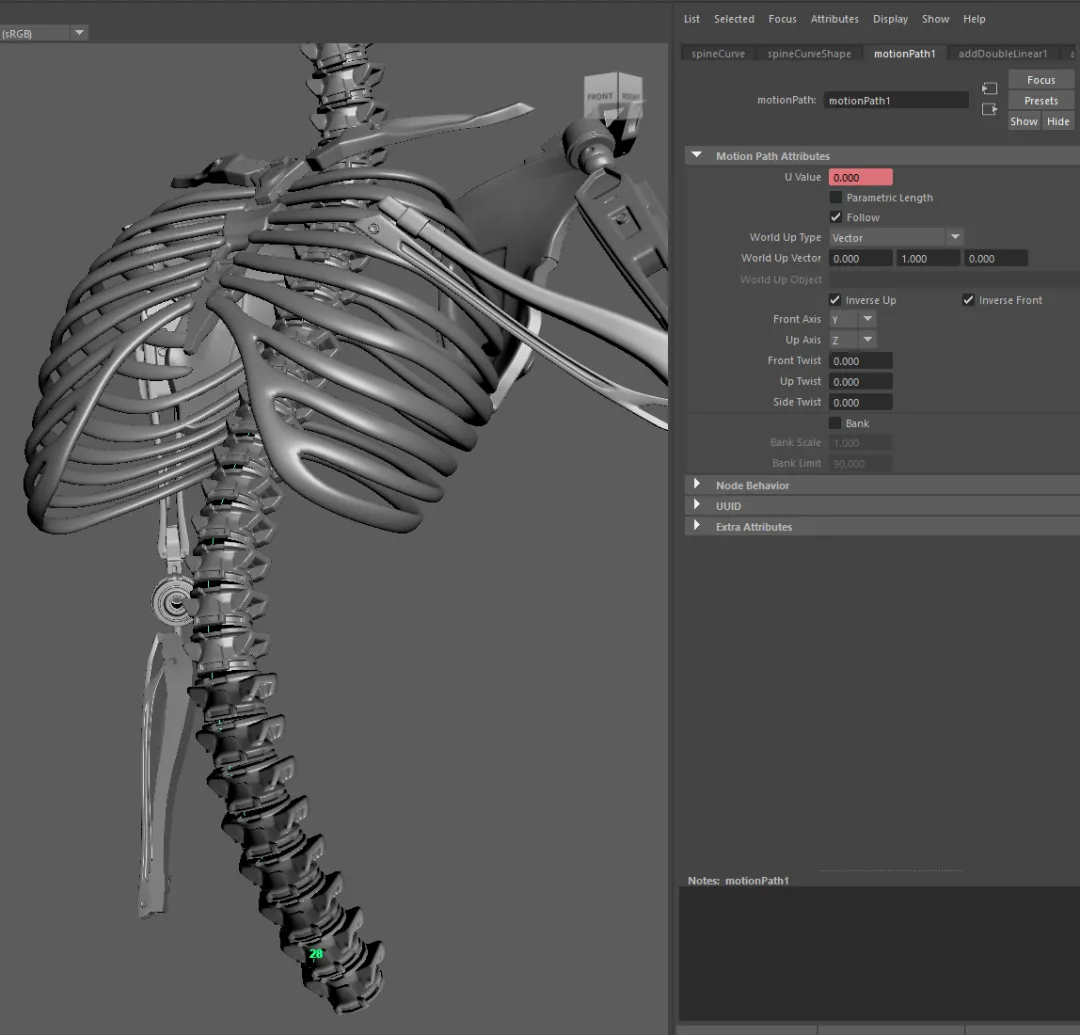Open the Focus menu

pyautogui.click(x=782, y=19)
